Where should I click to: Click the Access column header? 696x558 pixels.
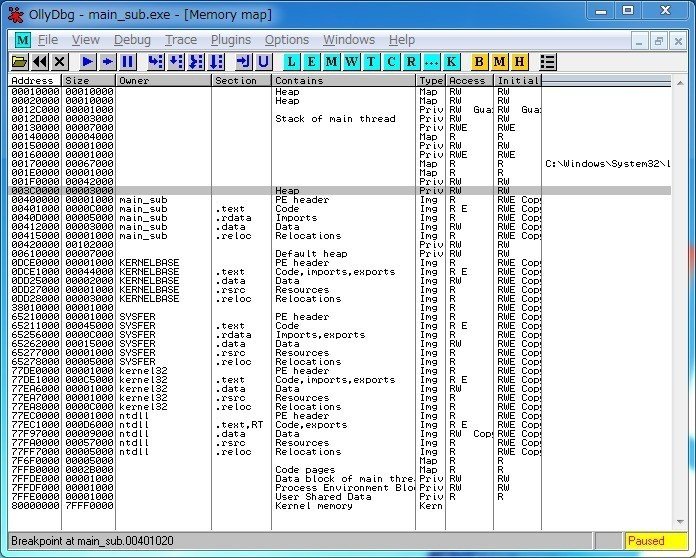point(469,81)
